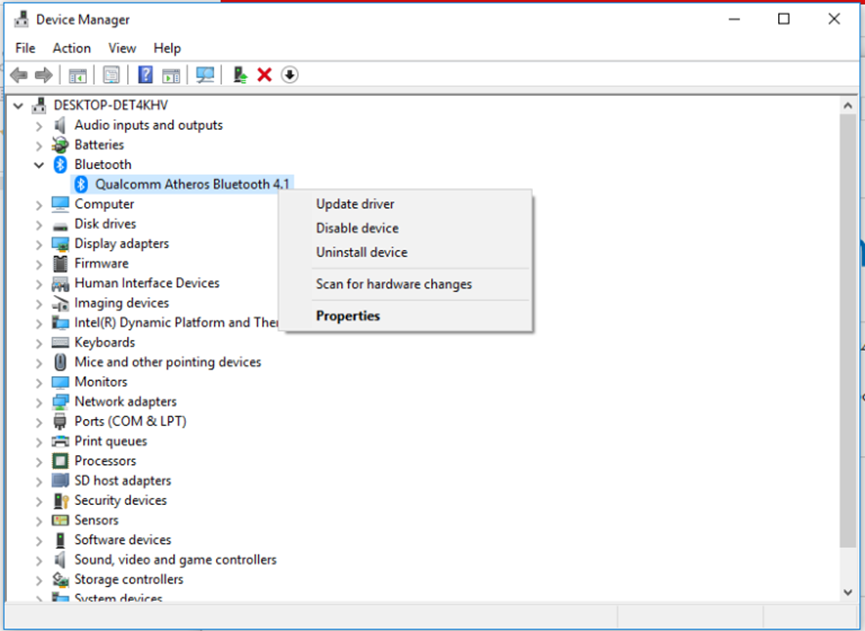865x631 pixels.
Task: Expand the Sensors category
Action: [39, 521]
